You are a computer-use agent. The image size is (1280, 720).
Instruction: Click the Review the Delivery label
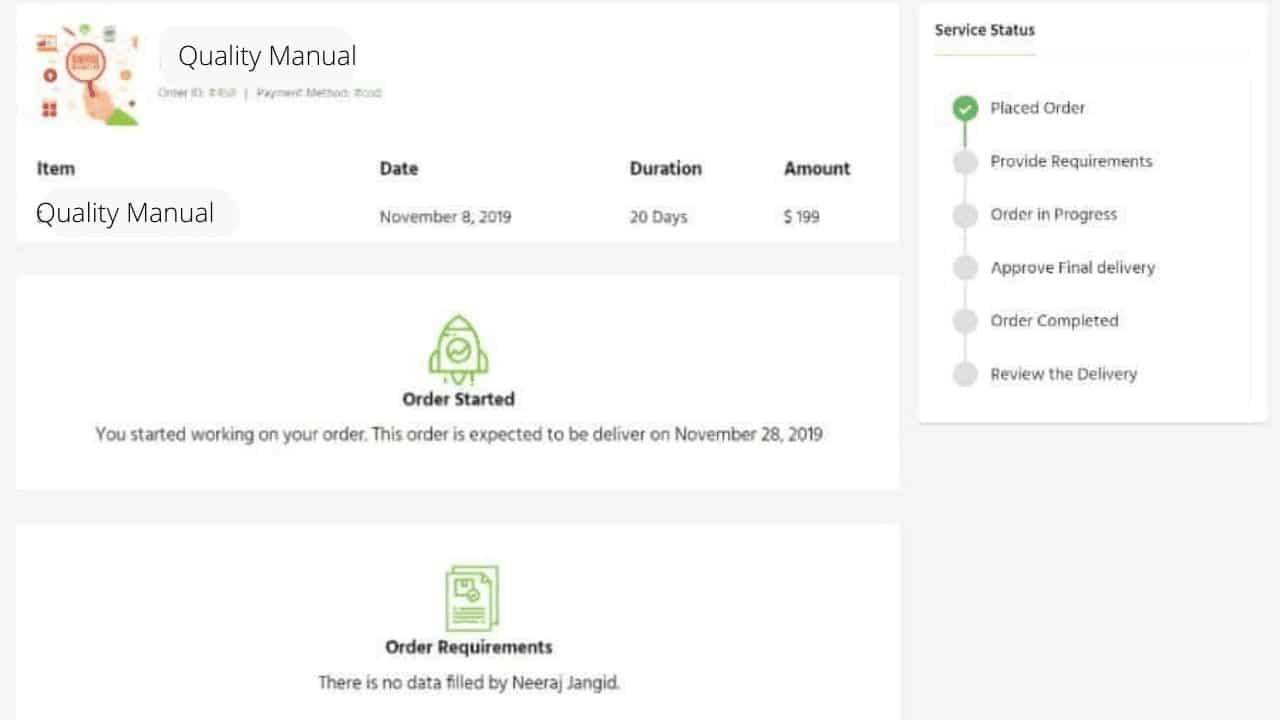coord(1064,374)
